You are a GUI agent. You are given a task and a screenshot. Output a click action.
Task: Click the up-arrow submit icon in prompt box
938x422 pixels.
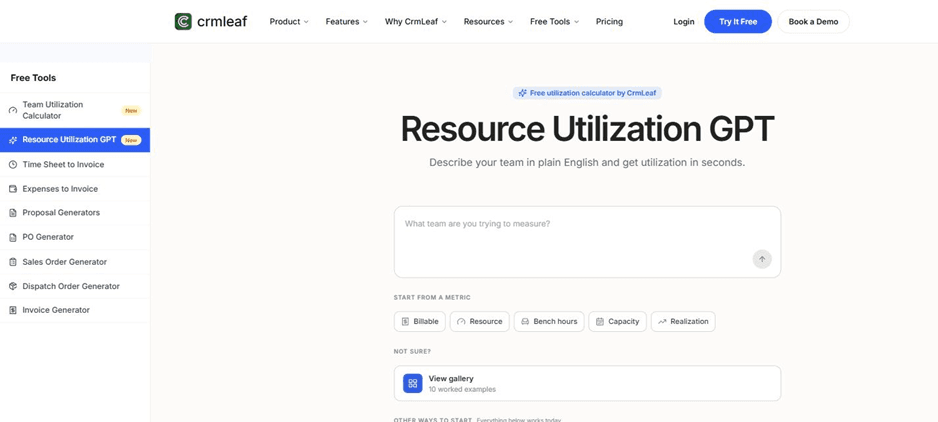point(762,259)
